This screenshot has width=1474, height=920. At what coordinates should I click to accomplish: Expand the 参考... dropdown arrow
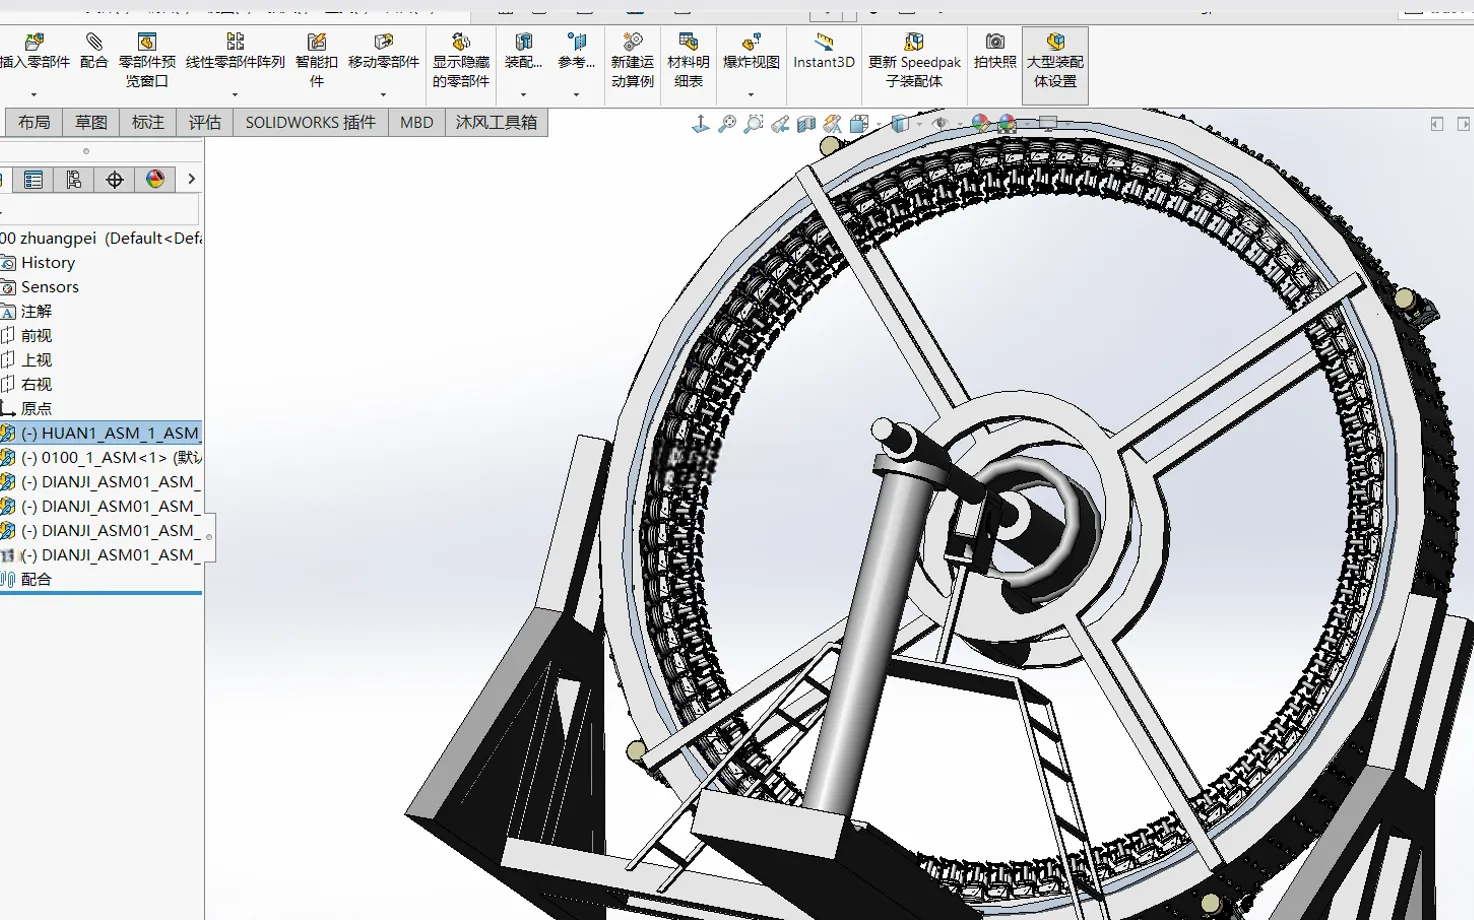576,95
